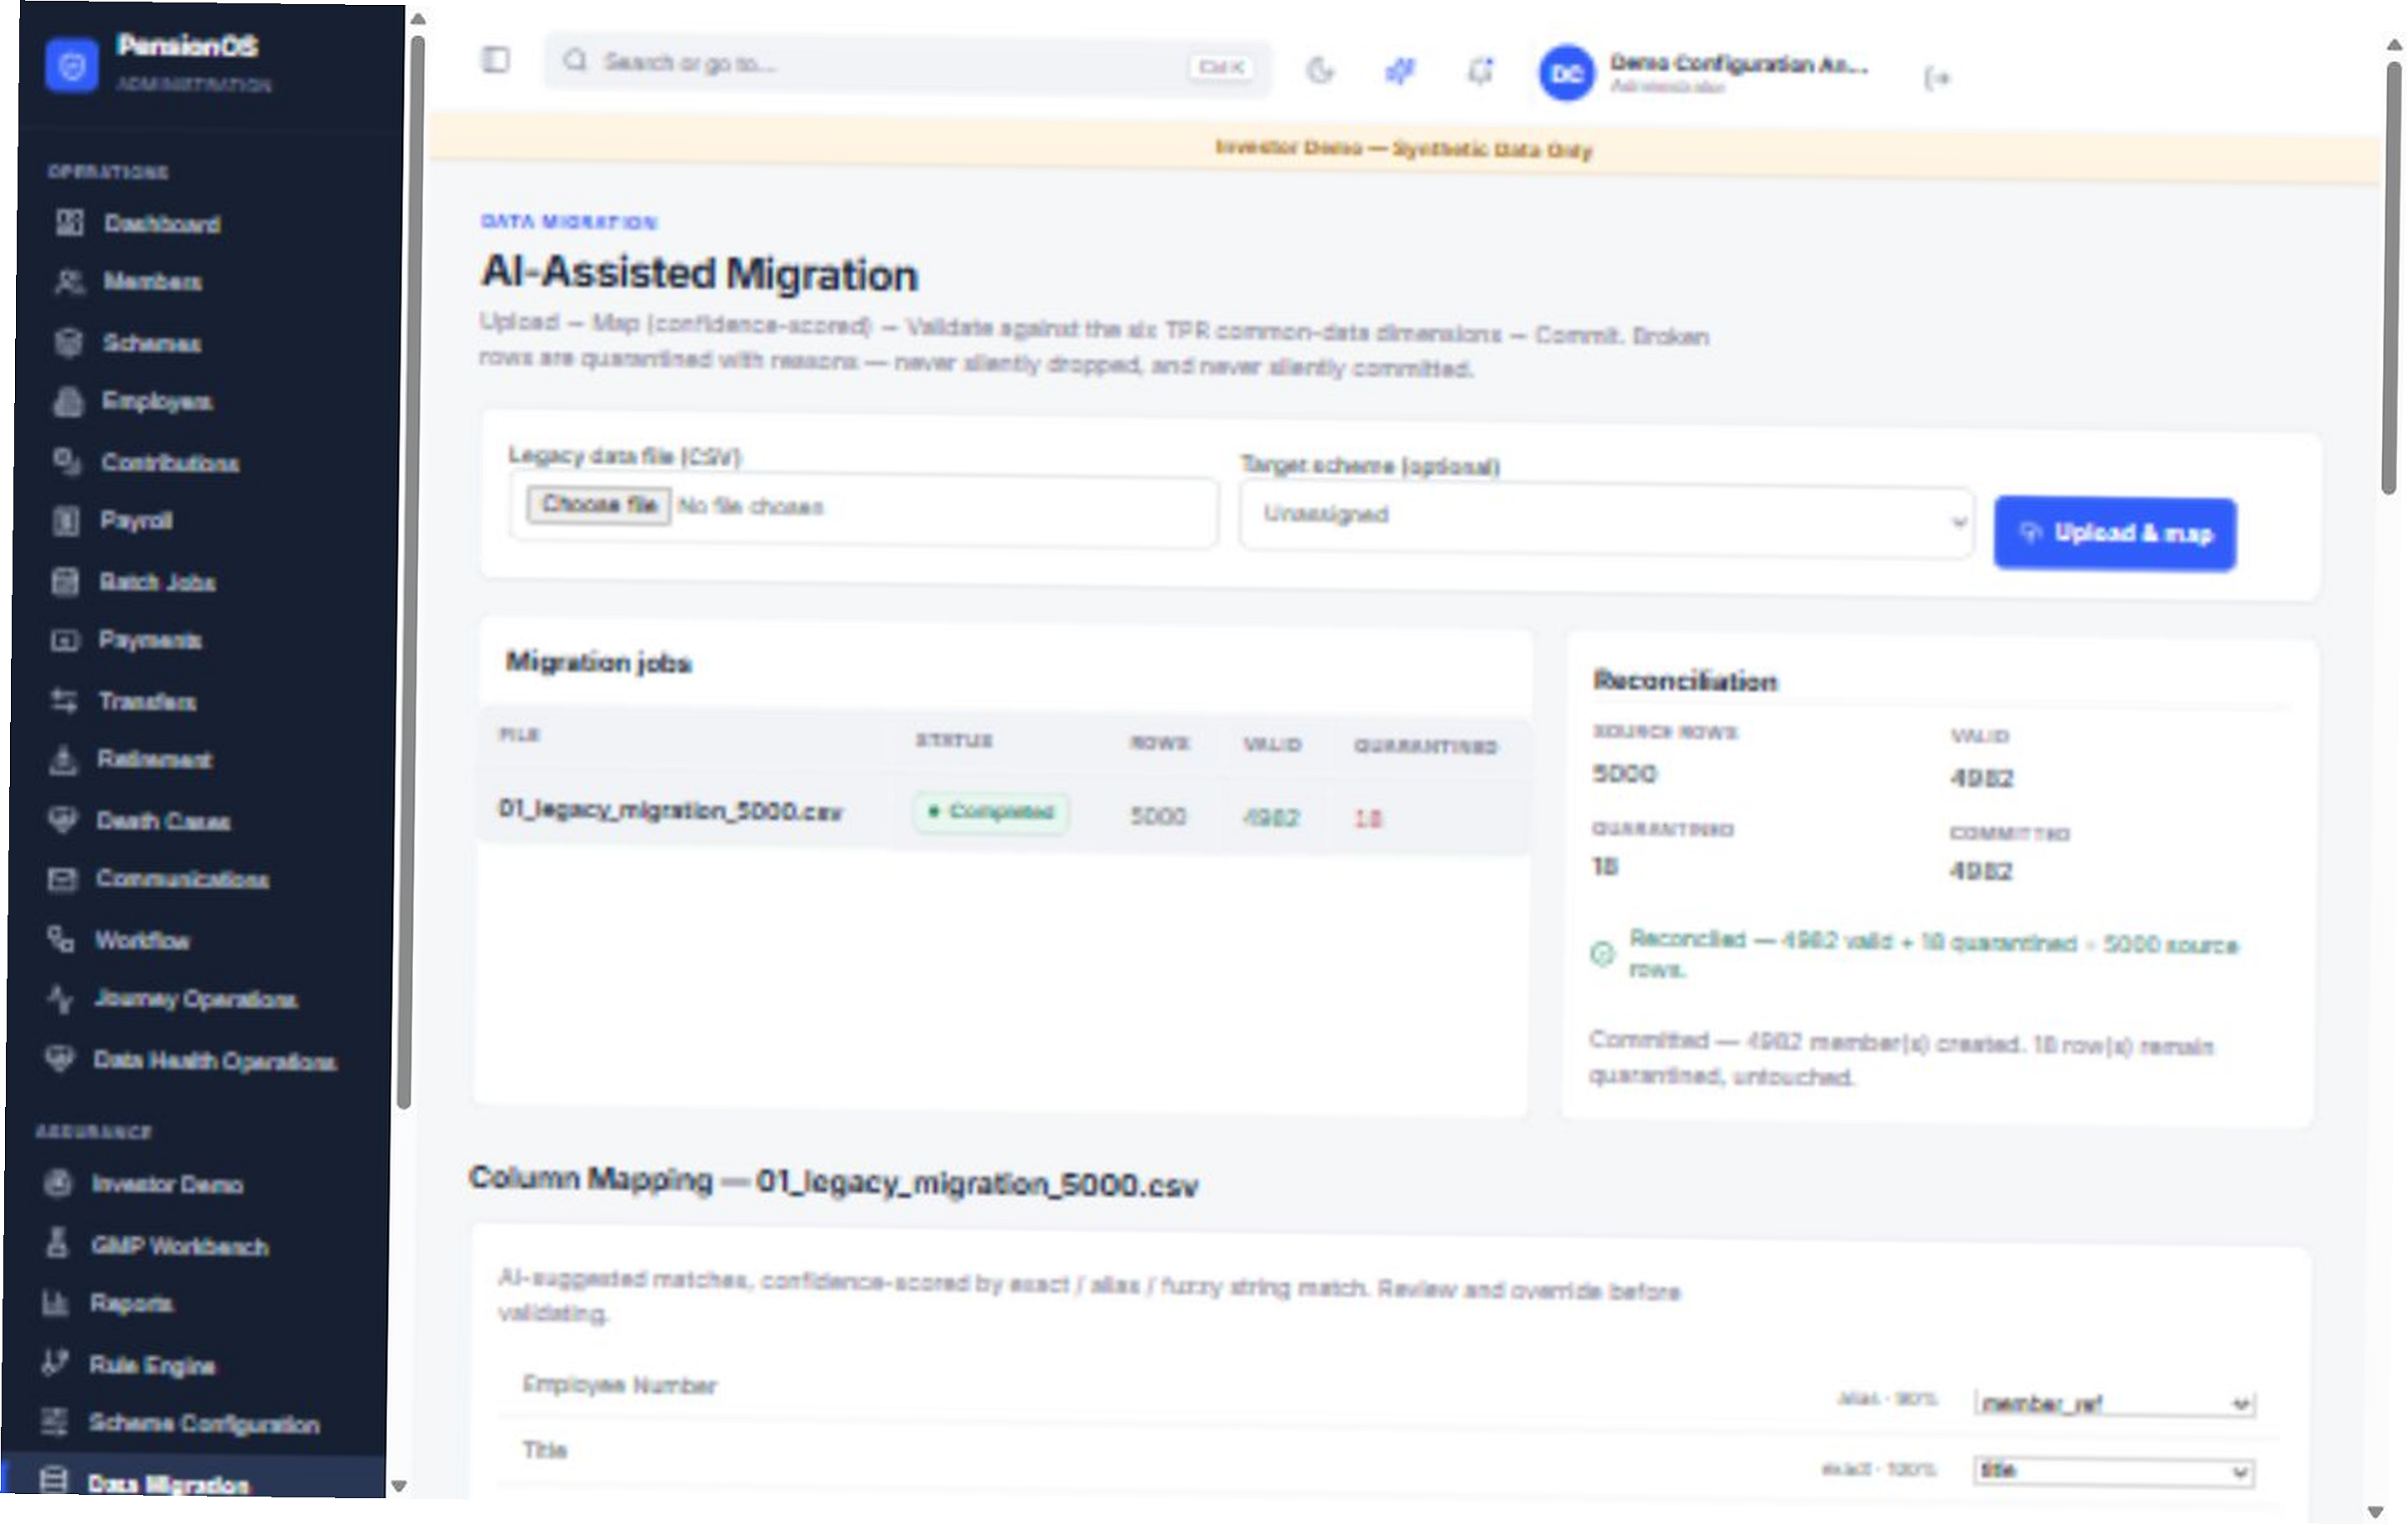Select the Reports chart icon
This screenshot has width=2408, height=1525.
pyautogui.click(x=56, y=1304)
